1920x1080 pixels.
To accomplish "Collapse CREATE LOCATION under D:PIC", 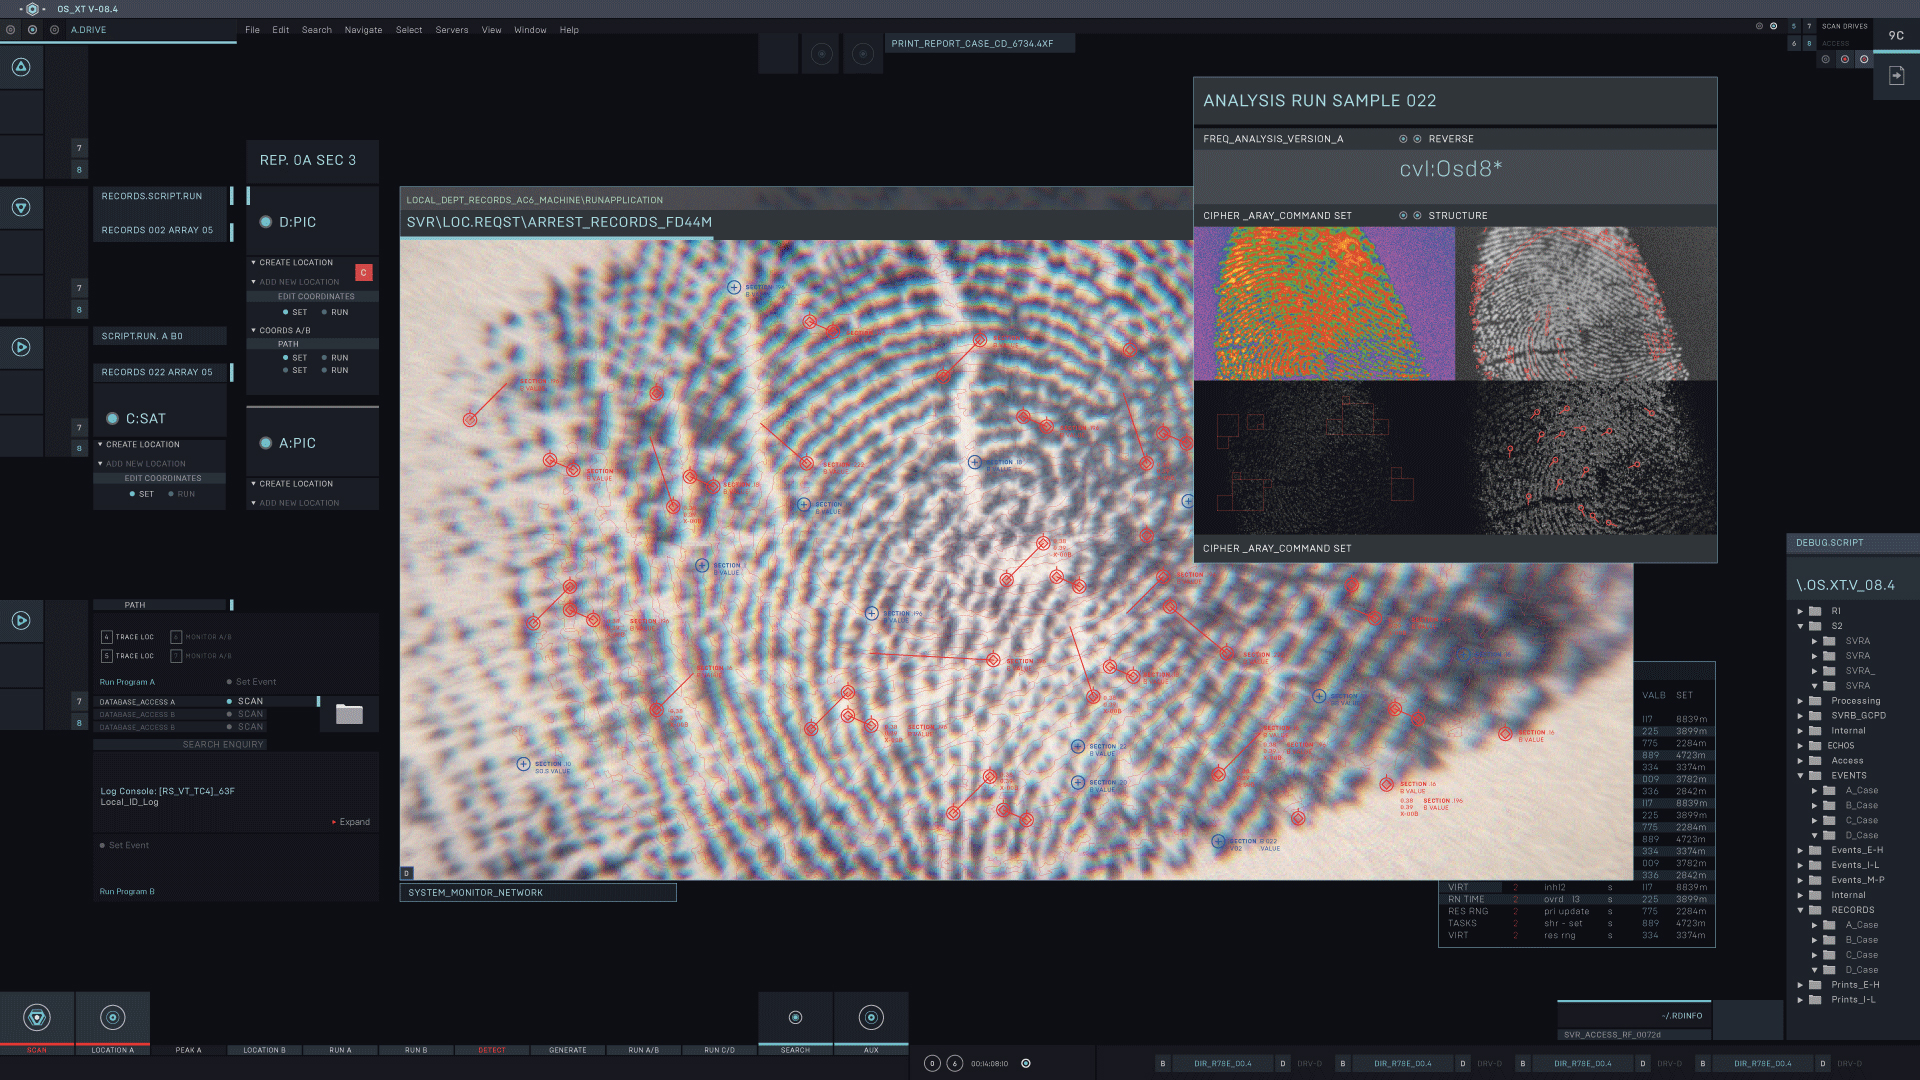I will point(254,262).
